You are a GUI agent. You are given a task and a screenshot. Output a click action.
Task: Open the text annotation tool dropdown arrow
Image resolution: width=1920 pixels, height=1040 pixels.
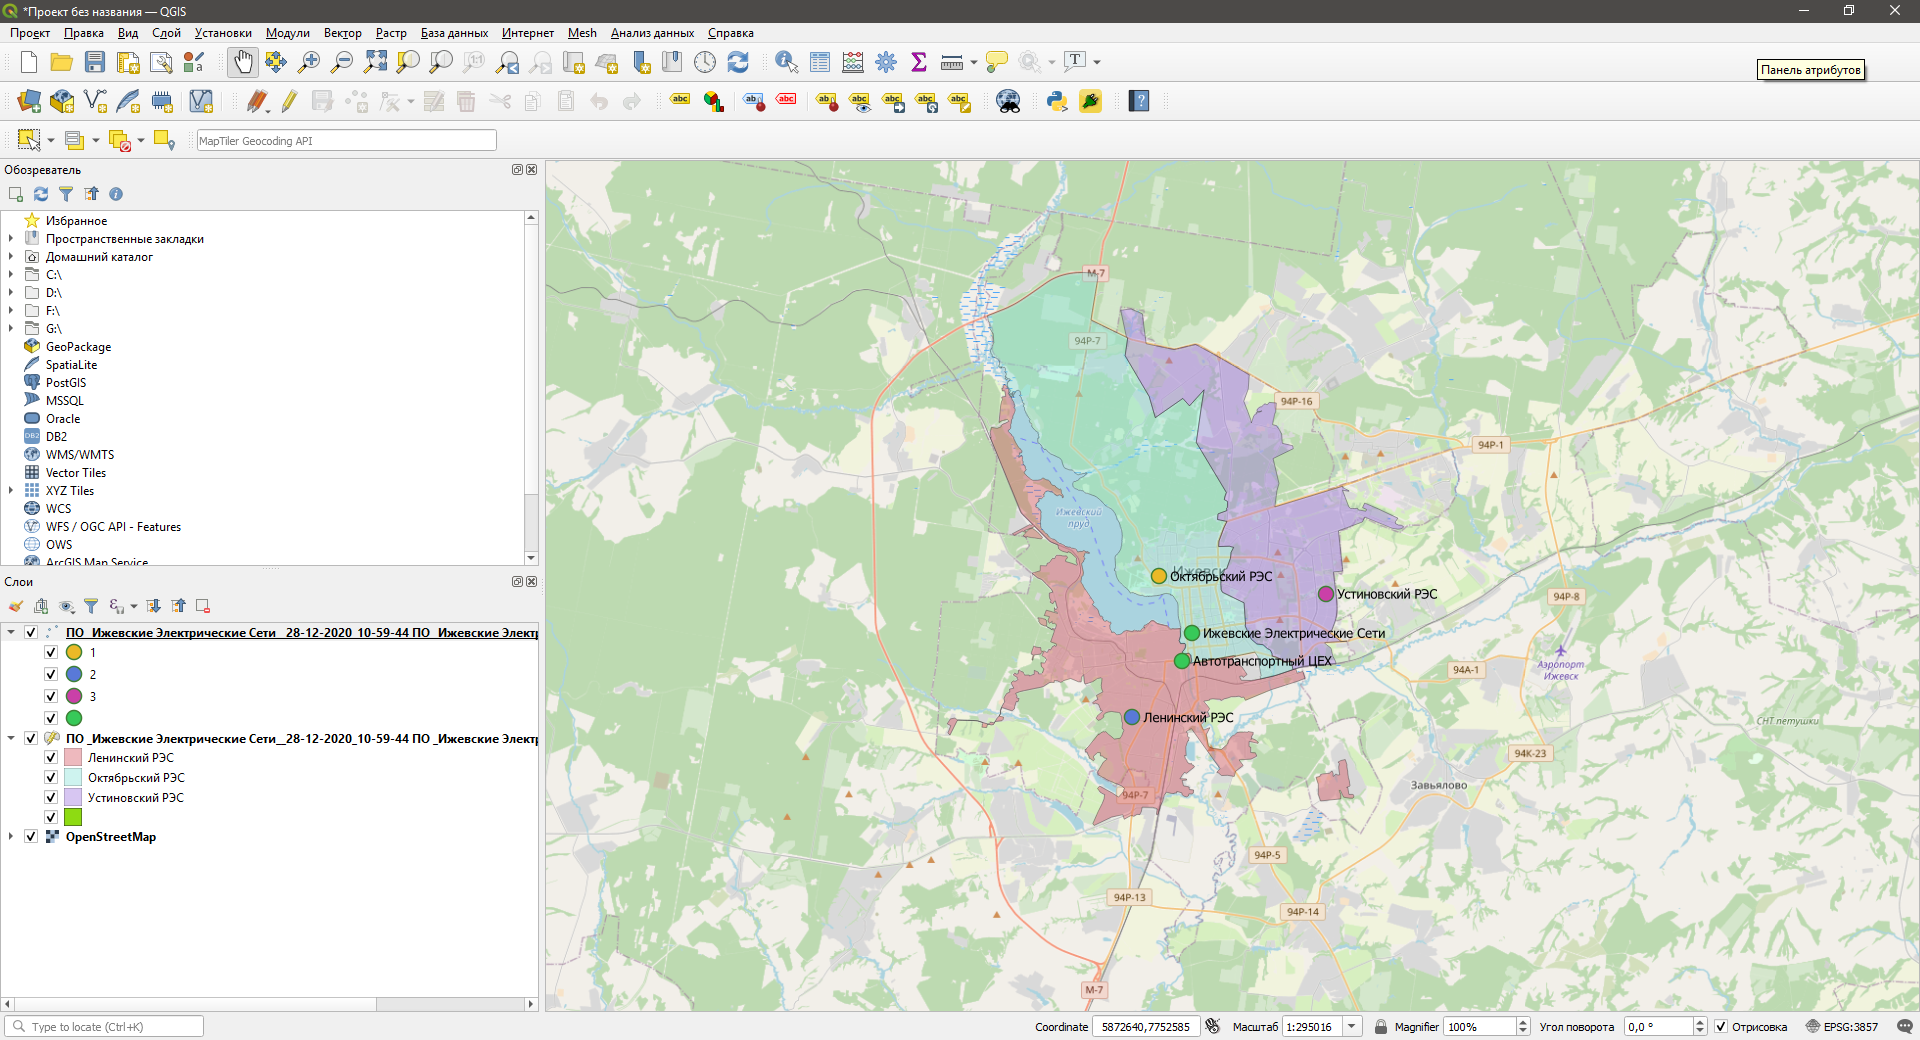coord(1097,62)
